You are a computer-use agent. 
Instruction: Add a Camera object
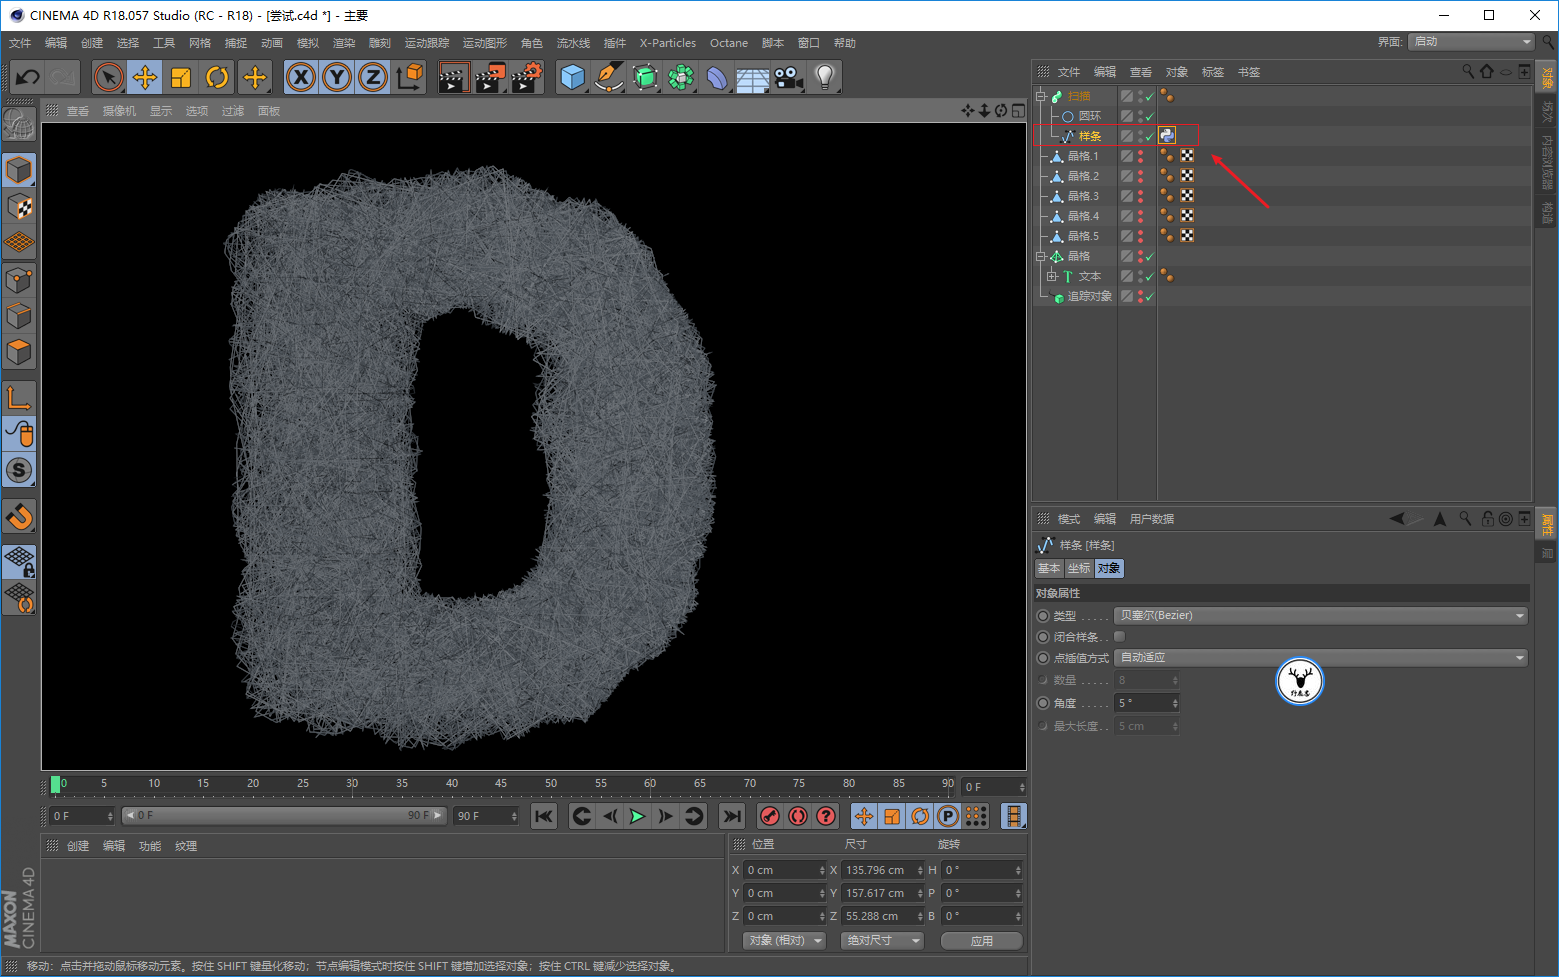(x=789, y=77)
